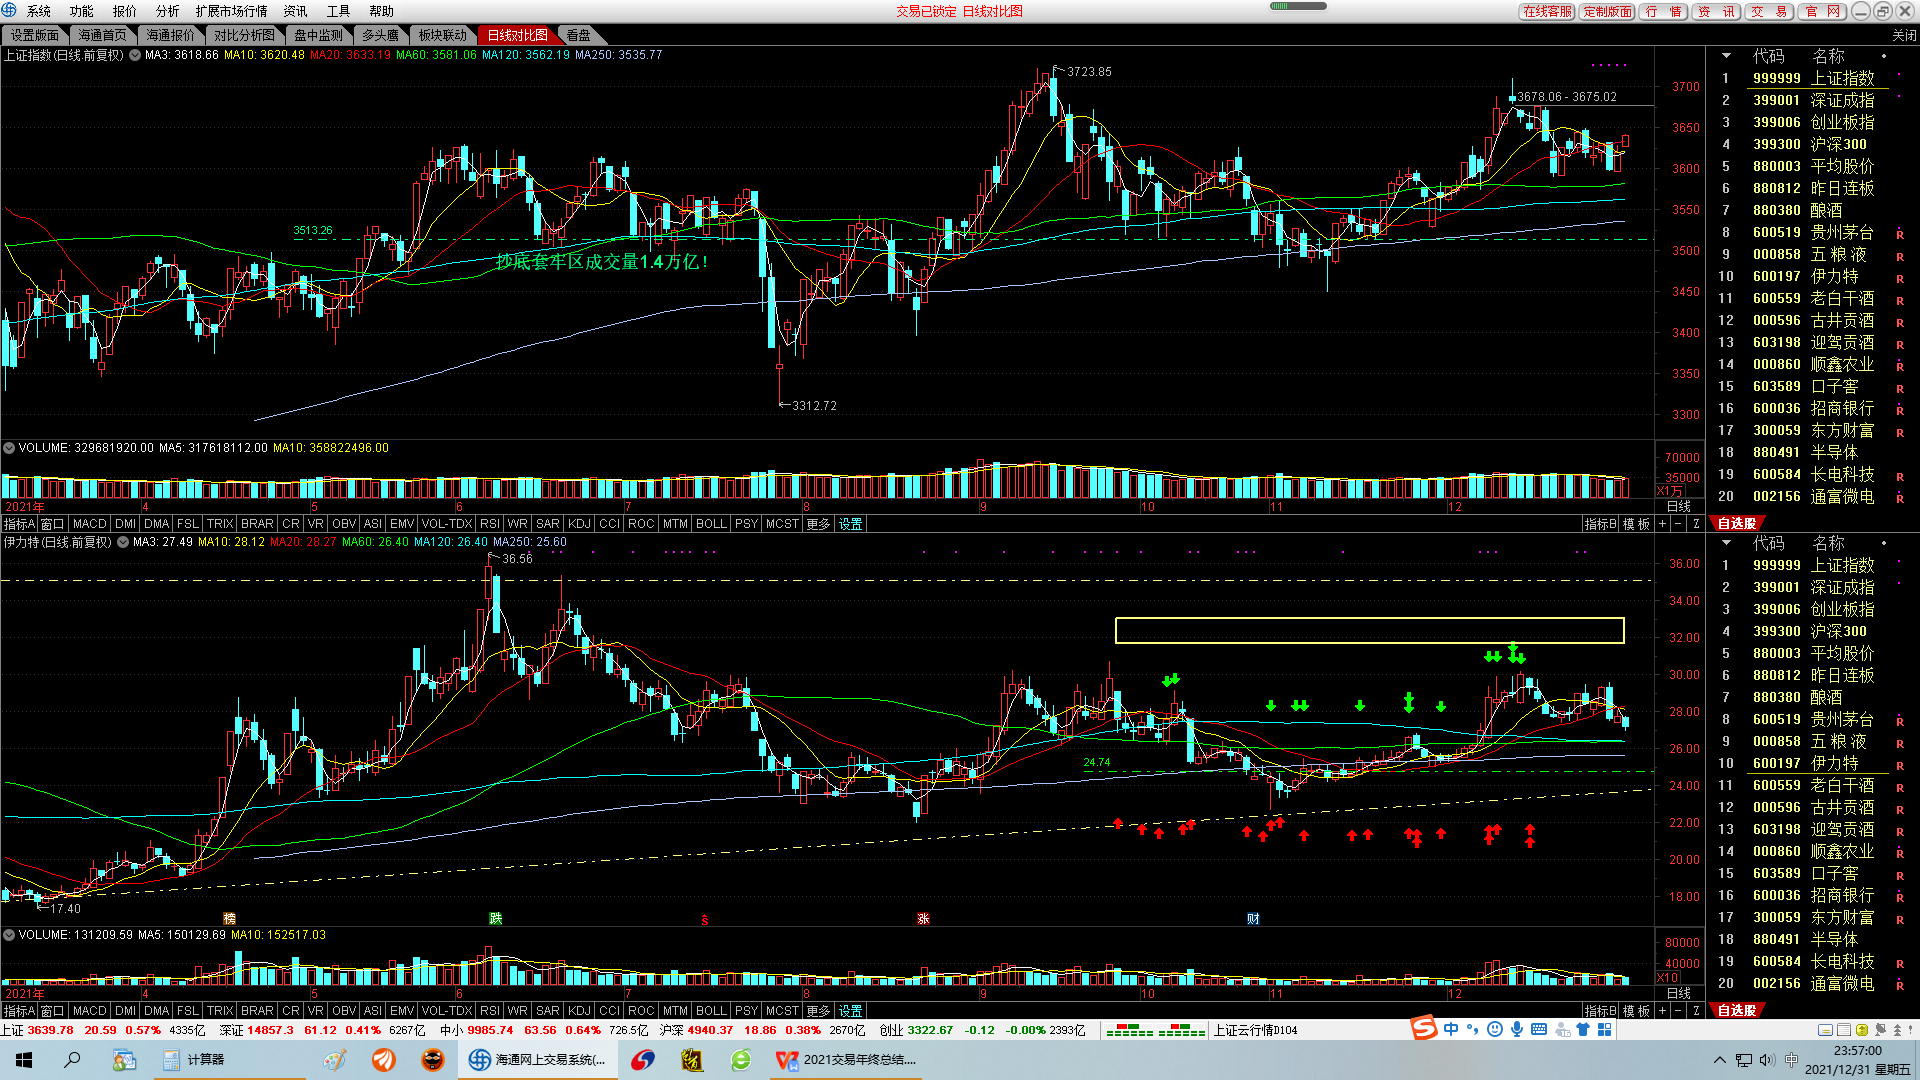
Task: Select MACD indicator on upper chart
Action: click(x=89, y=524)
